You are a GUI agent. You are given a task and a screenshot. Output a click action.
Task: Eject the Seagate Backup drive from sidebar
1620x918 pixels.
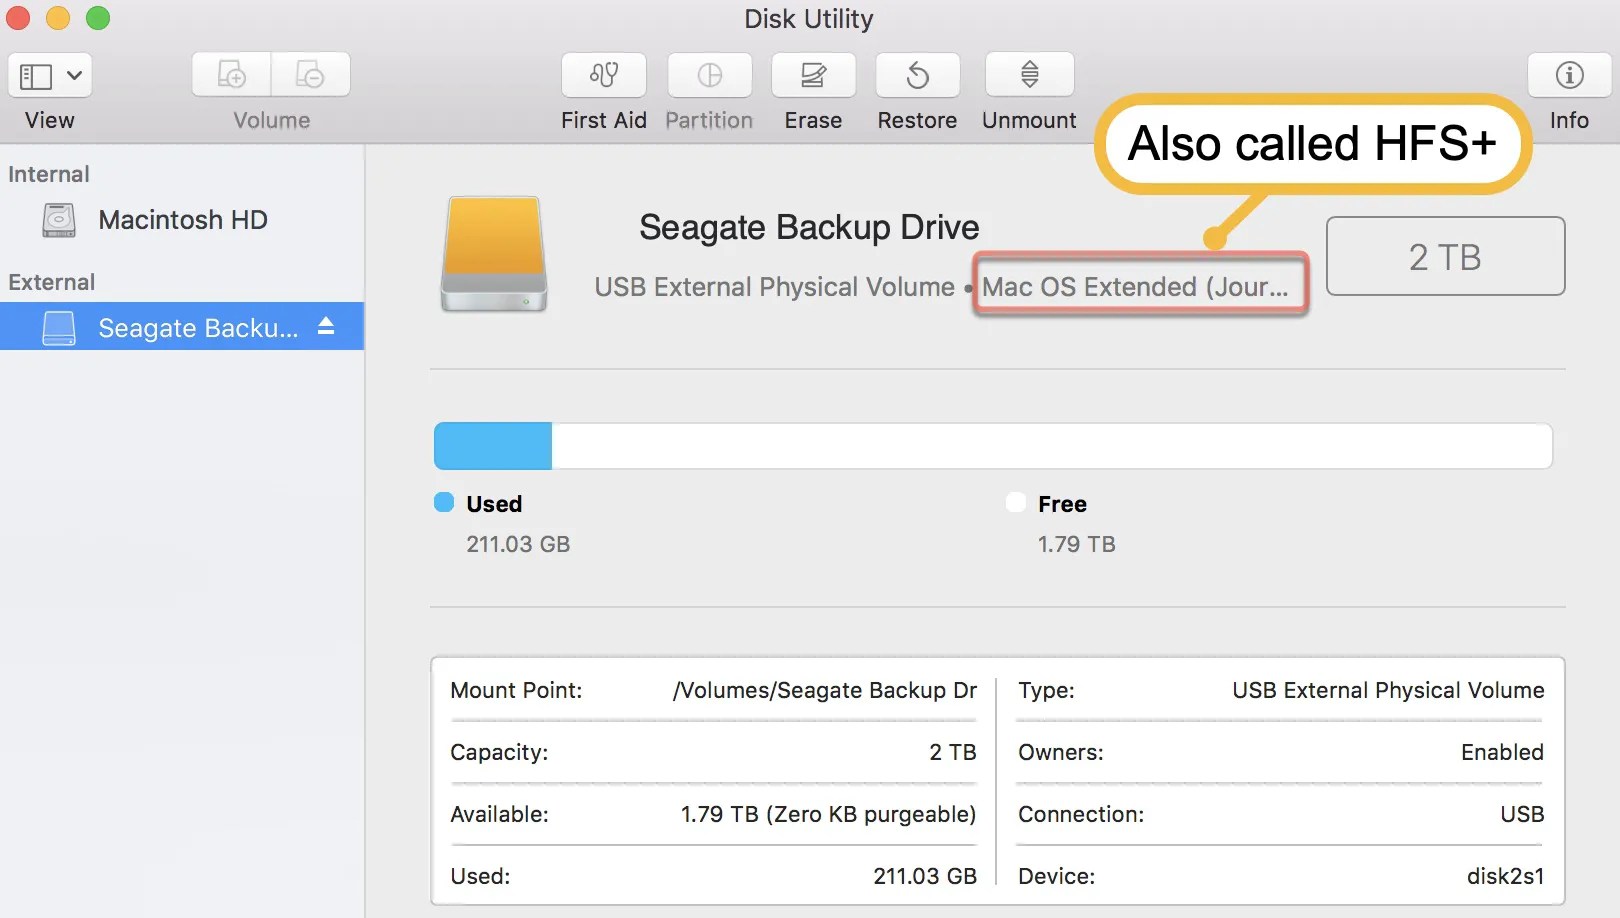pyautogui.click(x=327, y=326)
